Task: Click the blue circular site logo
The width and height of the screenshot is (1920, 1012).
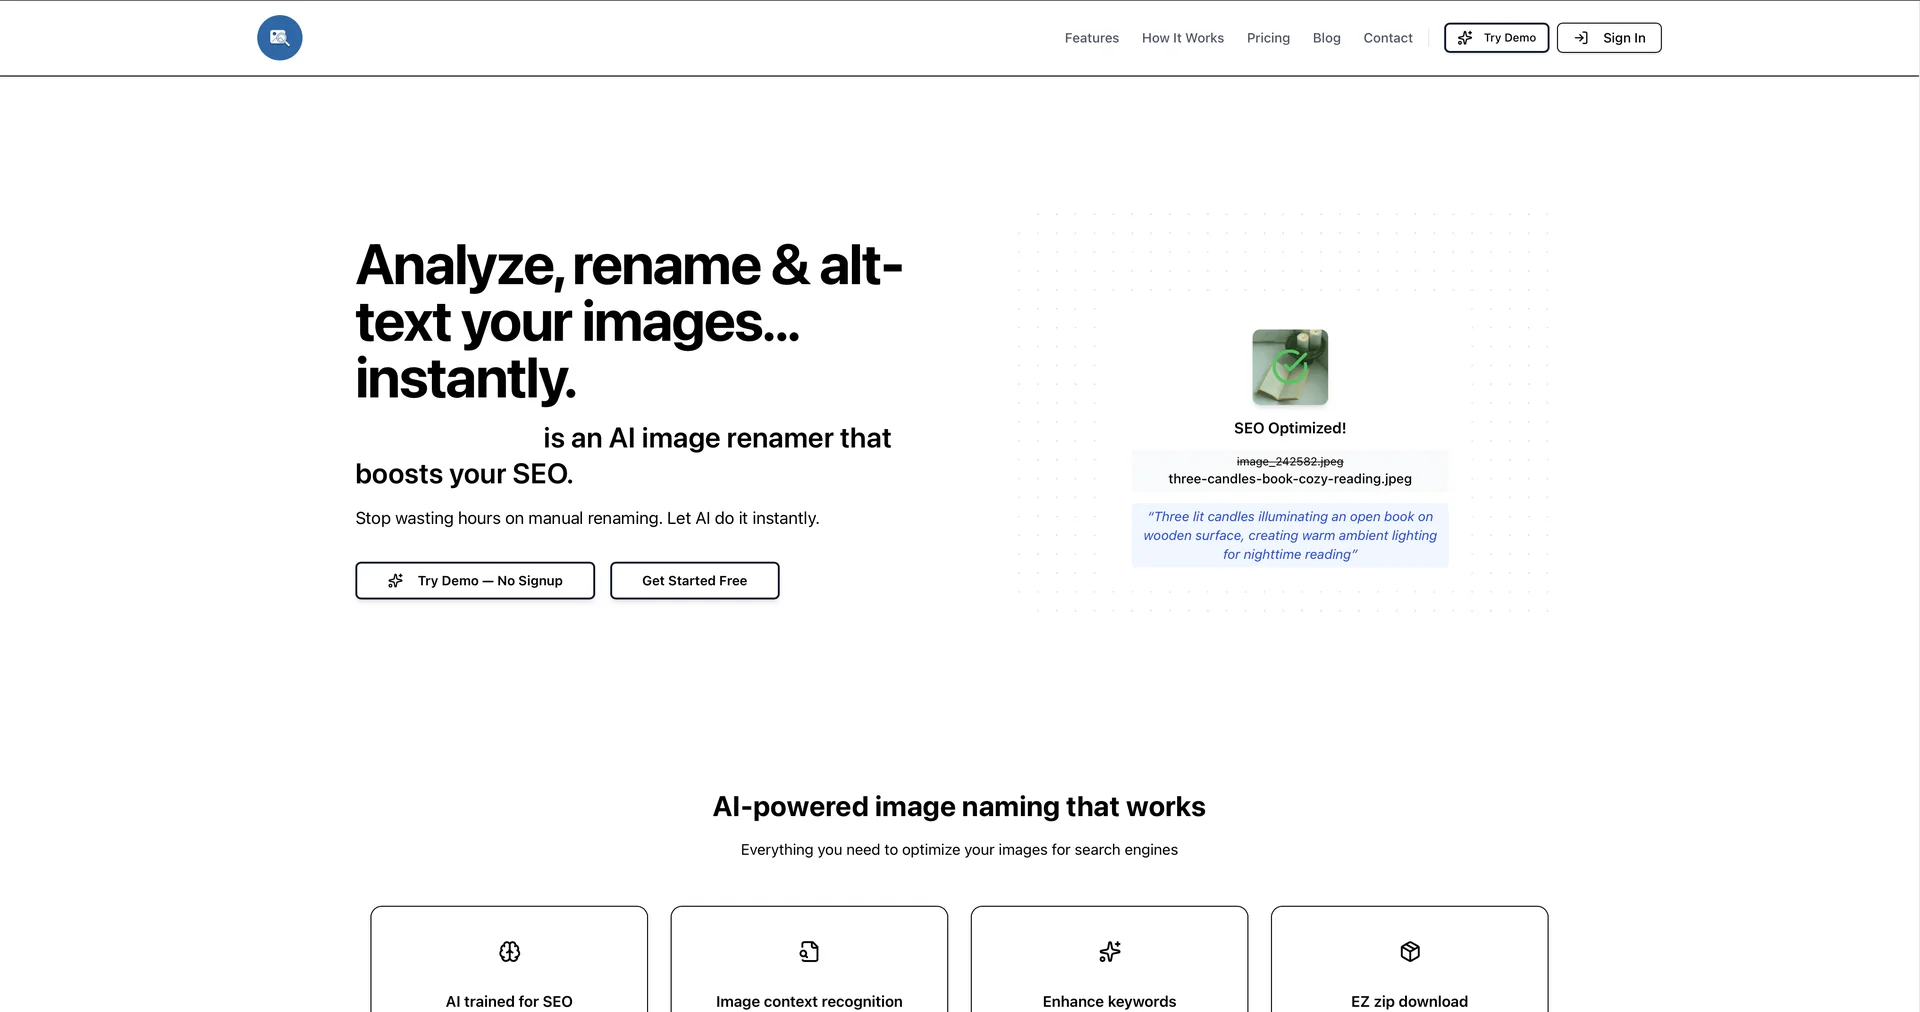Action: (279, 38)
